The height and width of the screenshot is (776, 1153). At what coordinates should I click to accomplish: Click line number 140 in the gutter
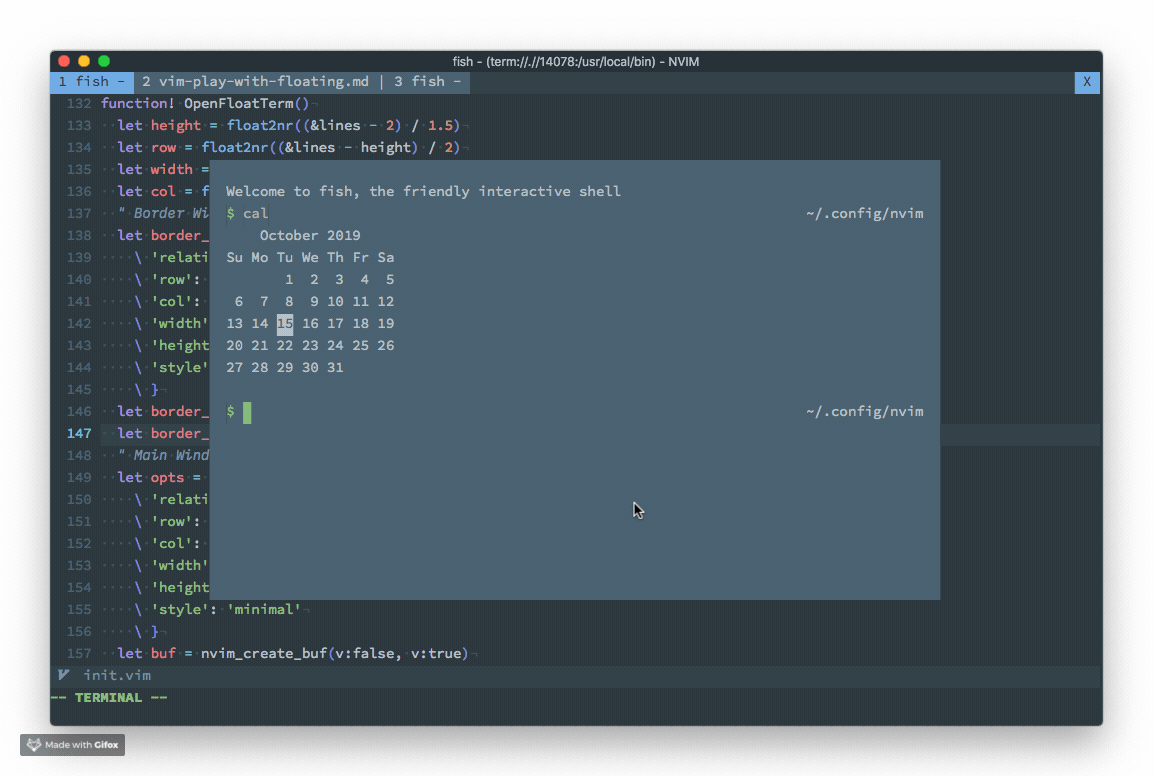point(79,280)
